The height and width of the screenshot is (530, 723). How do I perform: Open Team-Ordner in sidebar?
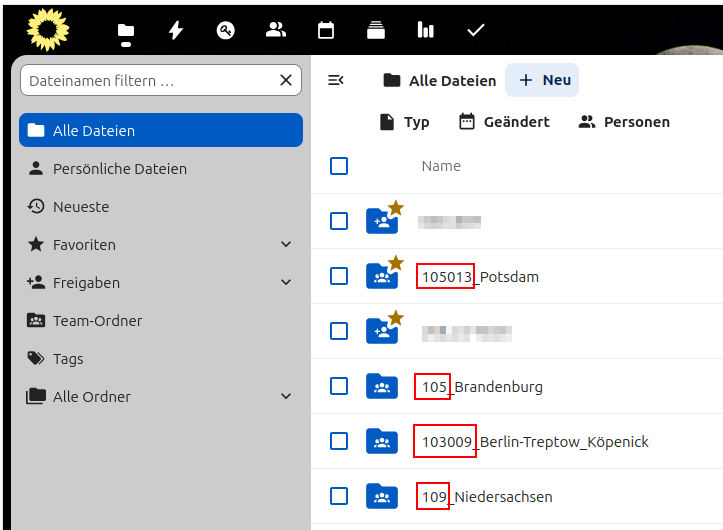tap(97, 321)
